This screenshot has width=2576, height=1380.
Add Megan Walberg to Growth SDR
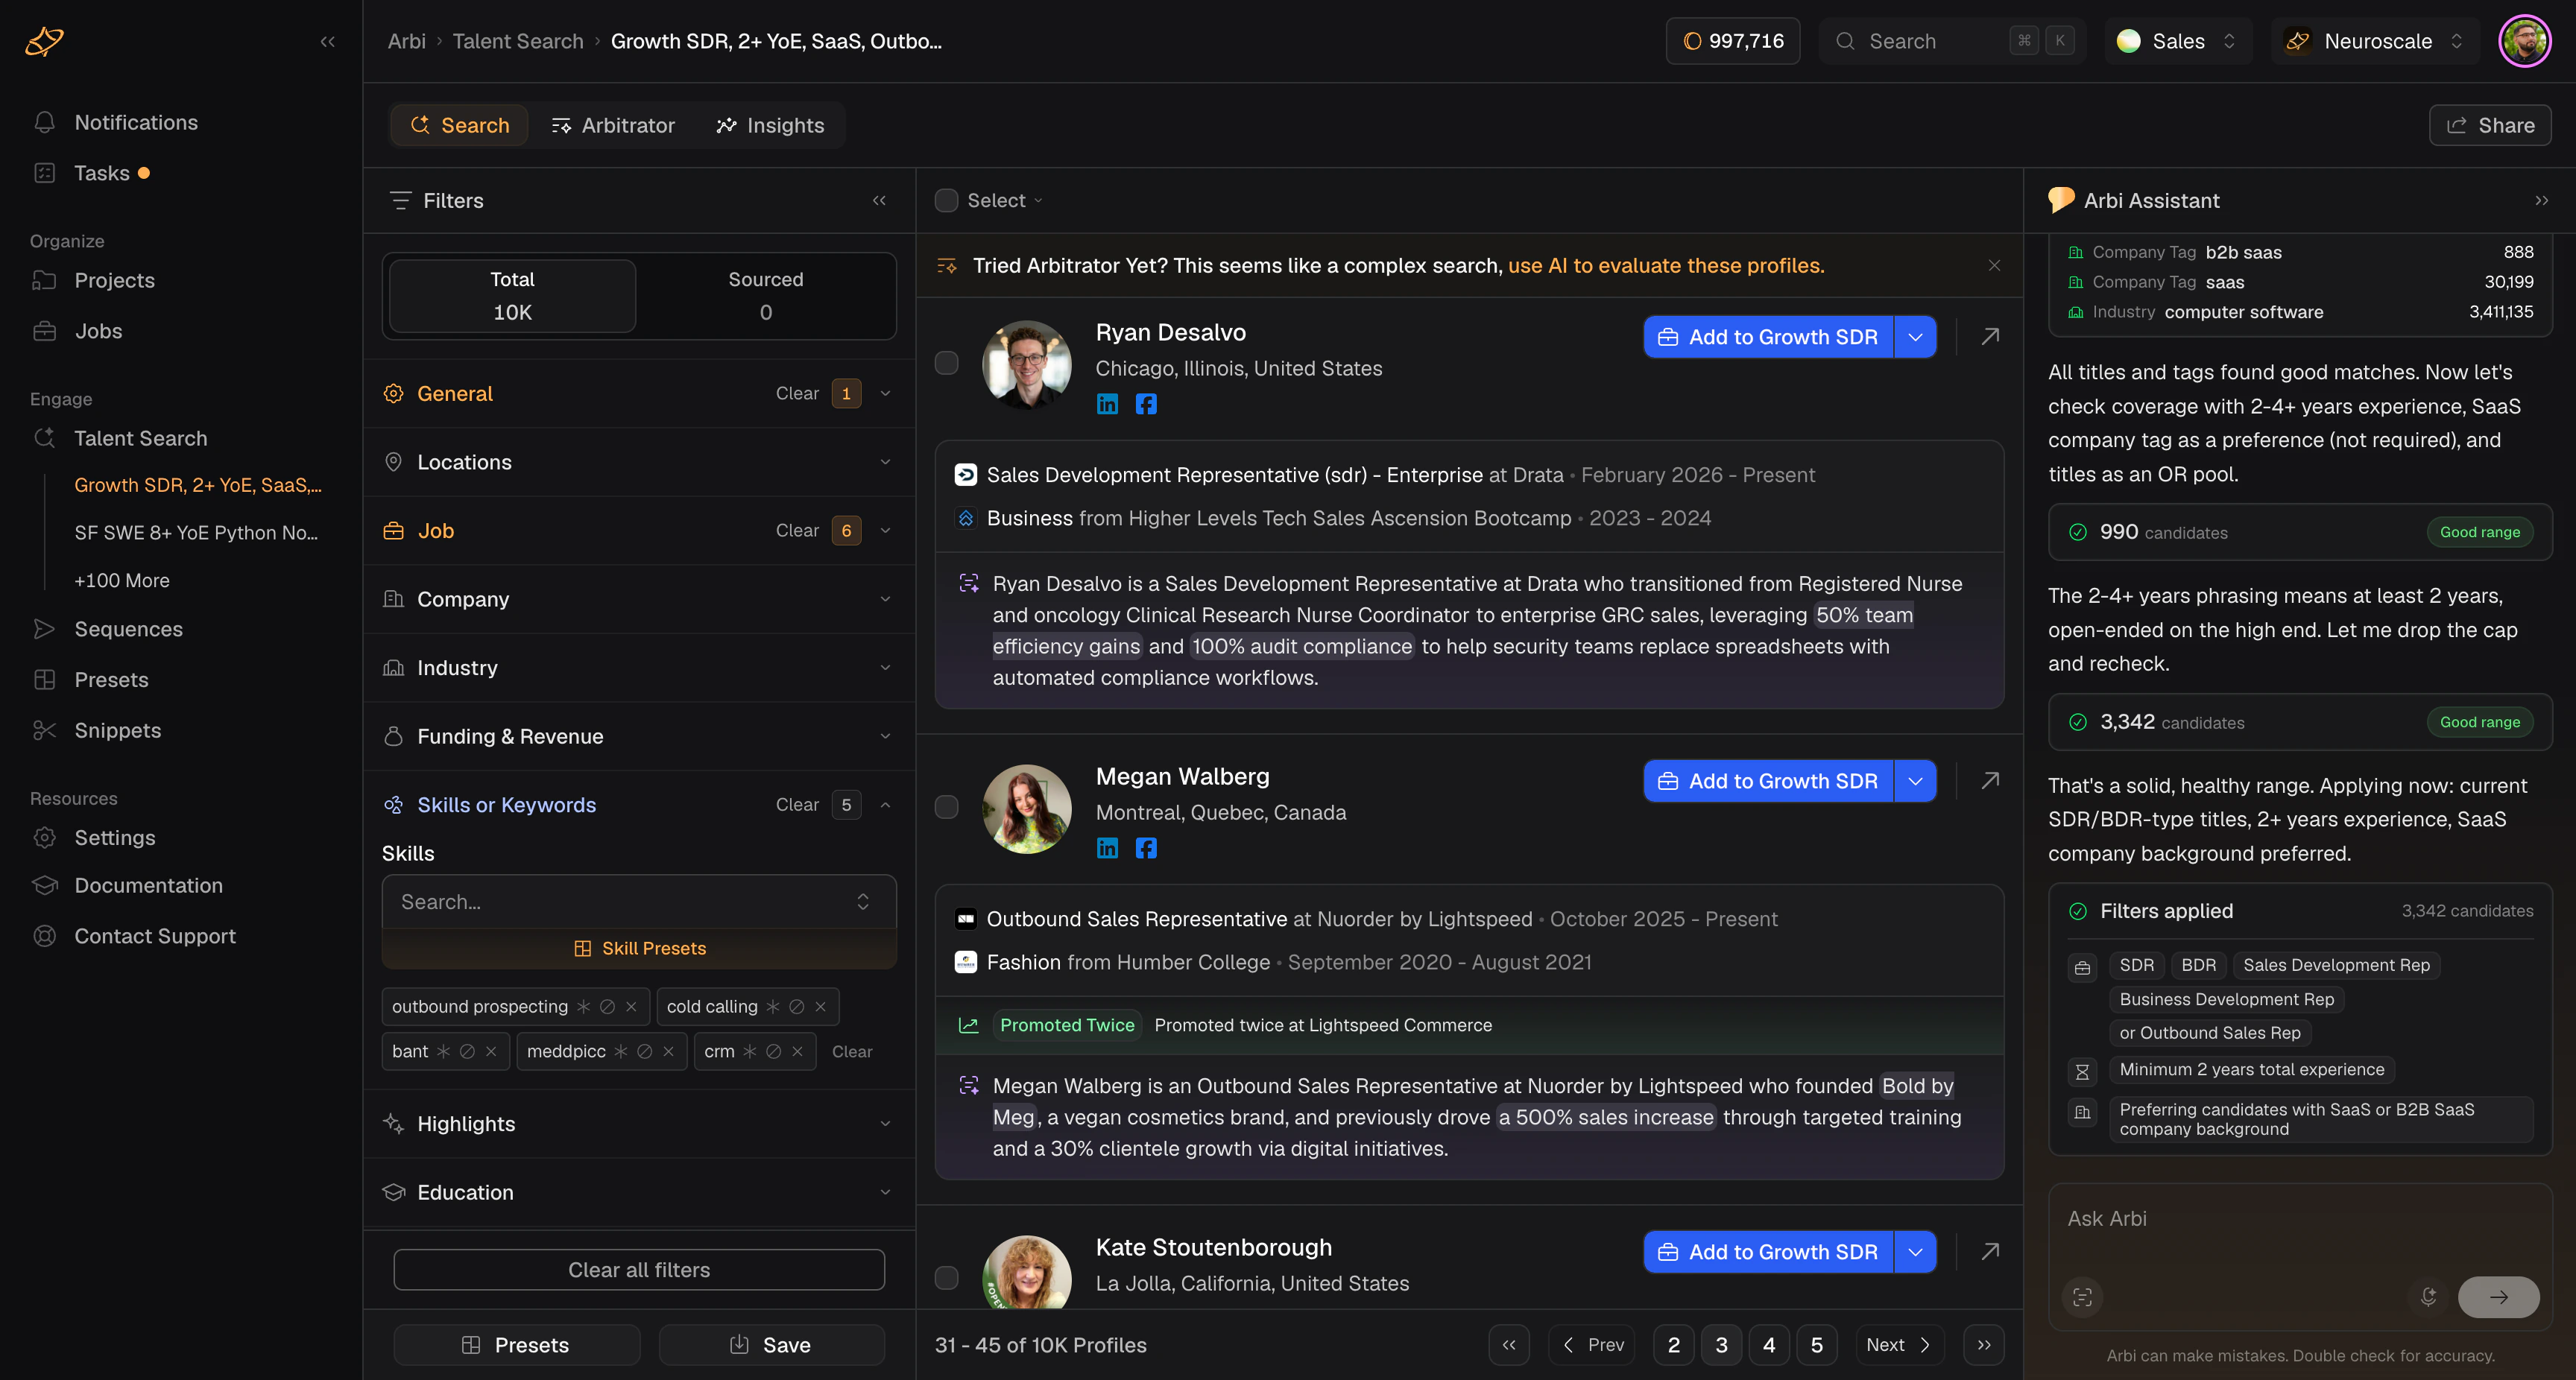click(x=1768, y=781)
